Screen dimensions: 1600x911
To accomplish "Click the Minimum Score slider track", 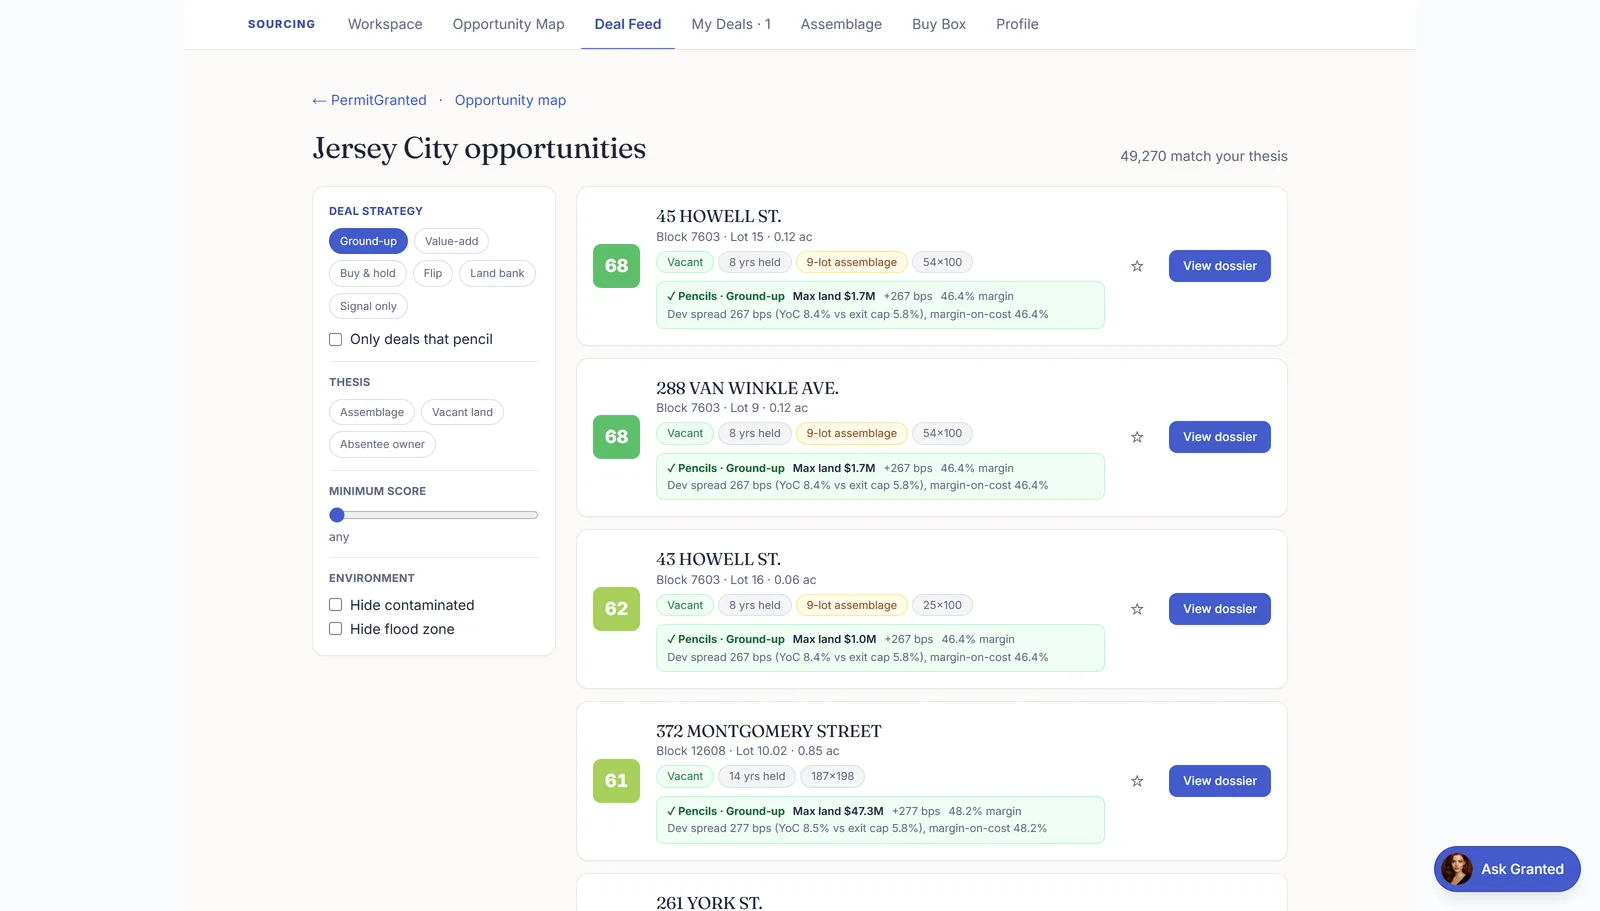I will click(434, 515).
